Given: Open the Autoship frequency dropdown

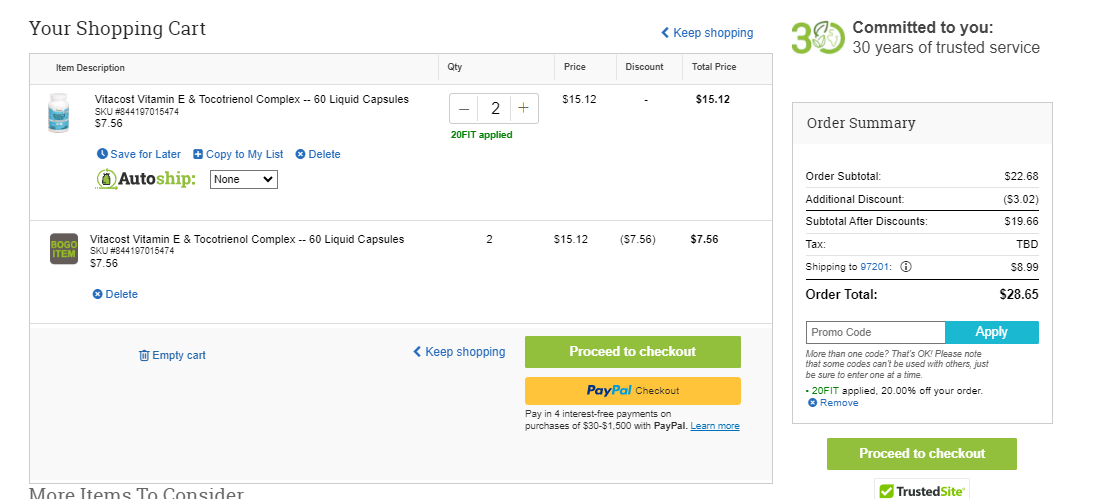Looking at the screenshot, I should pos(244,180).
